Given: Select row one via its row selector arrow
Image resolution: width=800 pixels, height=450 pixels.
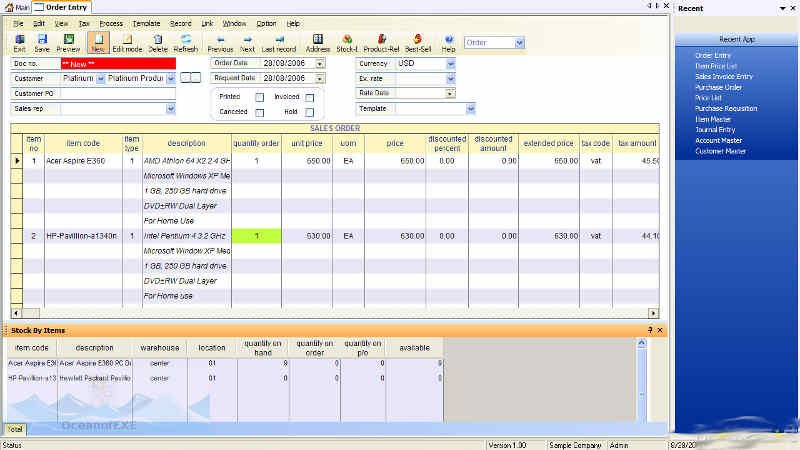Looking at the screenshot, I should pyautogui.click(x=17, y=161).
